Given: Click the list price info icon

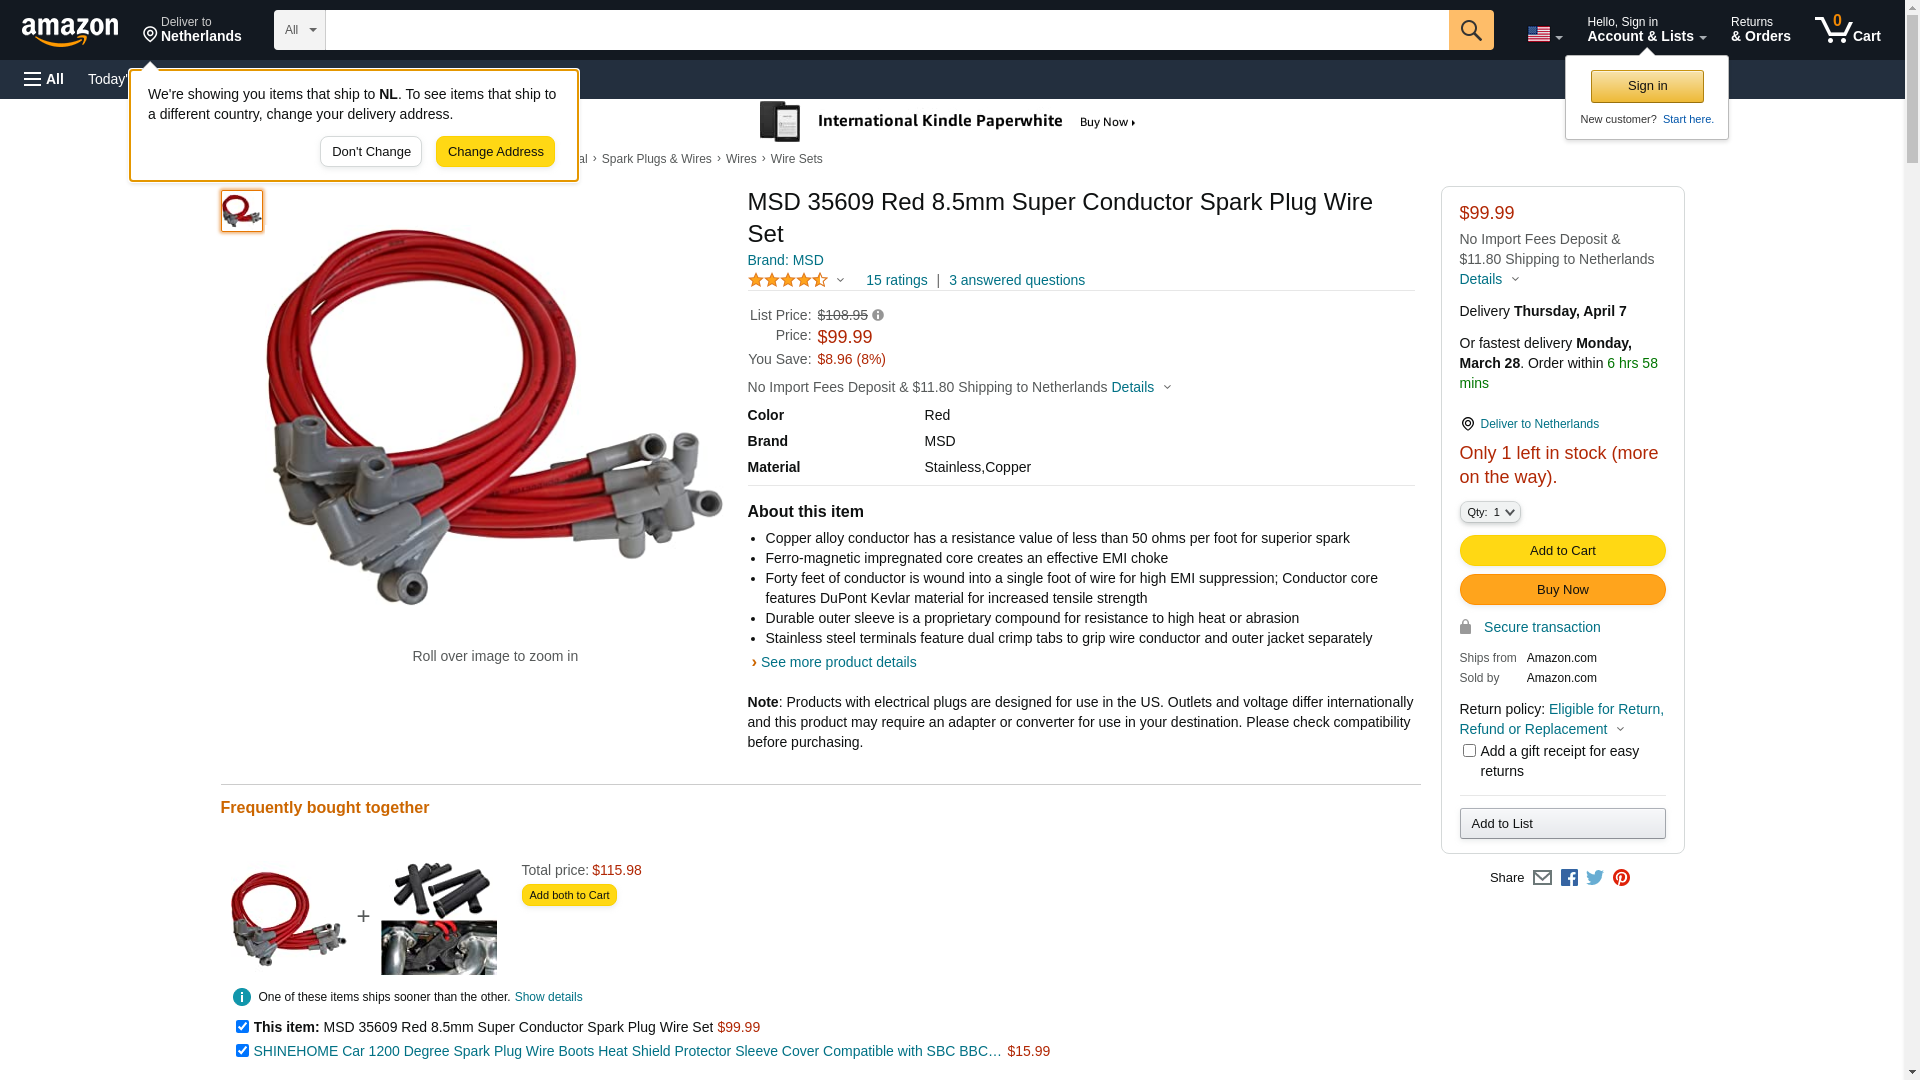Looking at the screenshot, I should click(878, 315).
